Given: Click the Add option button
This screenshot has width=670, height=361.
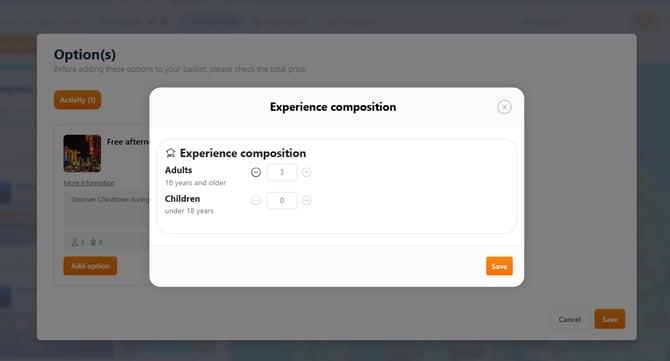Looking at the screenshot, I should pos(90,266).
